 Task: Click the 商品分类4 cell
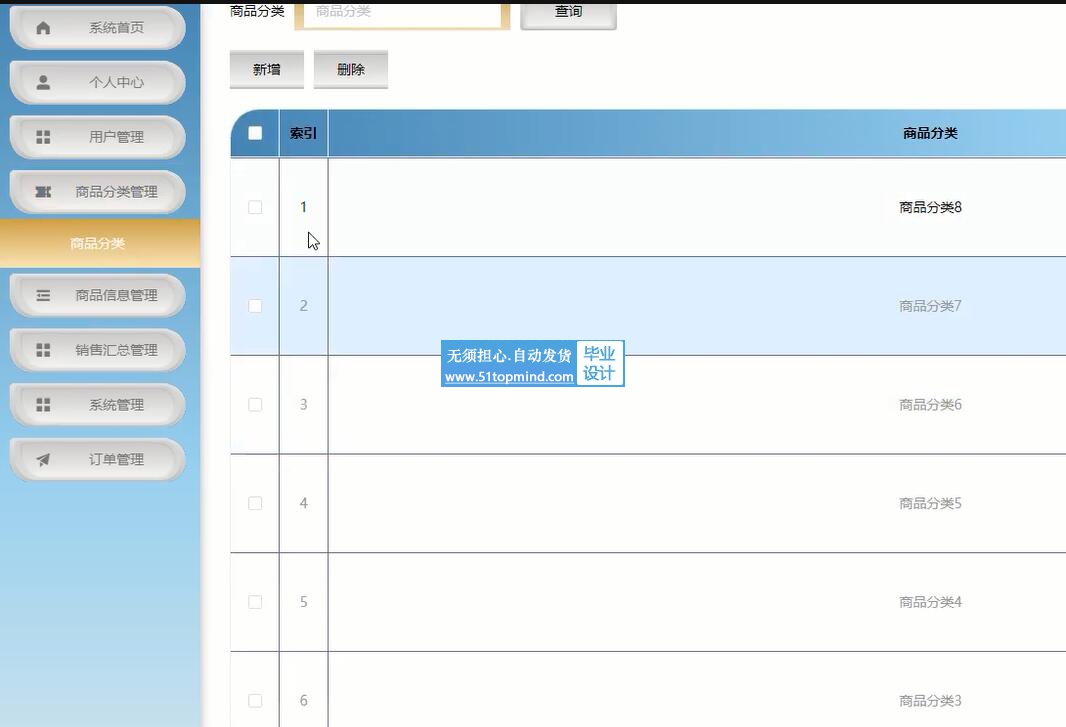930,602
